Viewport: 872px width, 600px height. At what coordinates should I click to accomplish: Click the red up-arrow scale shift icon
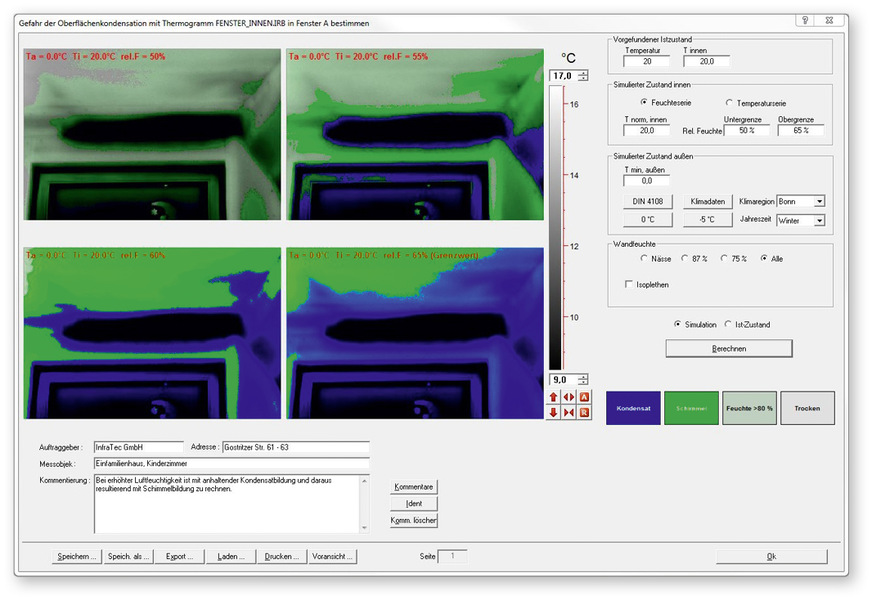pos(553,397)
